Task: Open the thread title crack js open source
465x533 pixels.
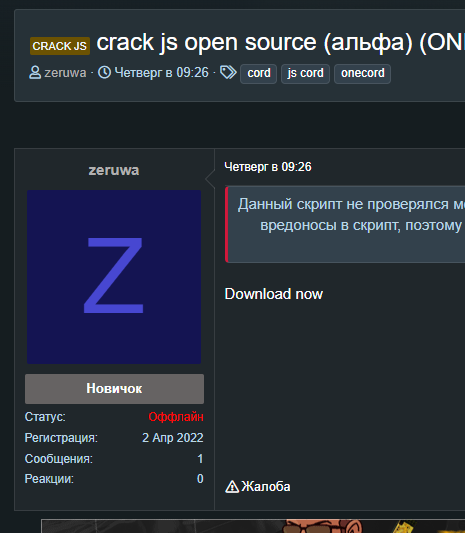Action: pyautogui.click(x=280, y=42)
